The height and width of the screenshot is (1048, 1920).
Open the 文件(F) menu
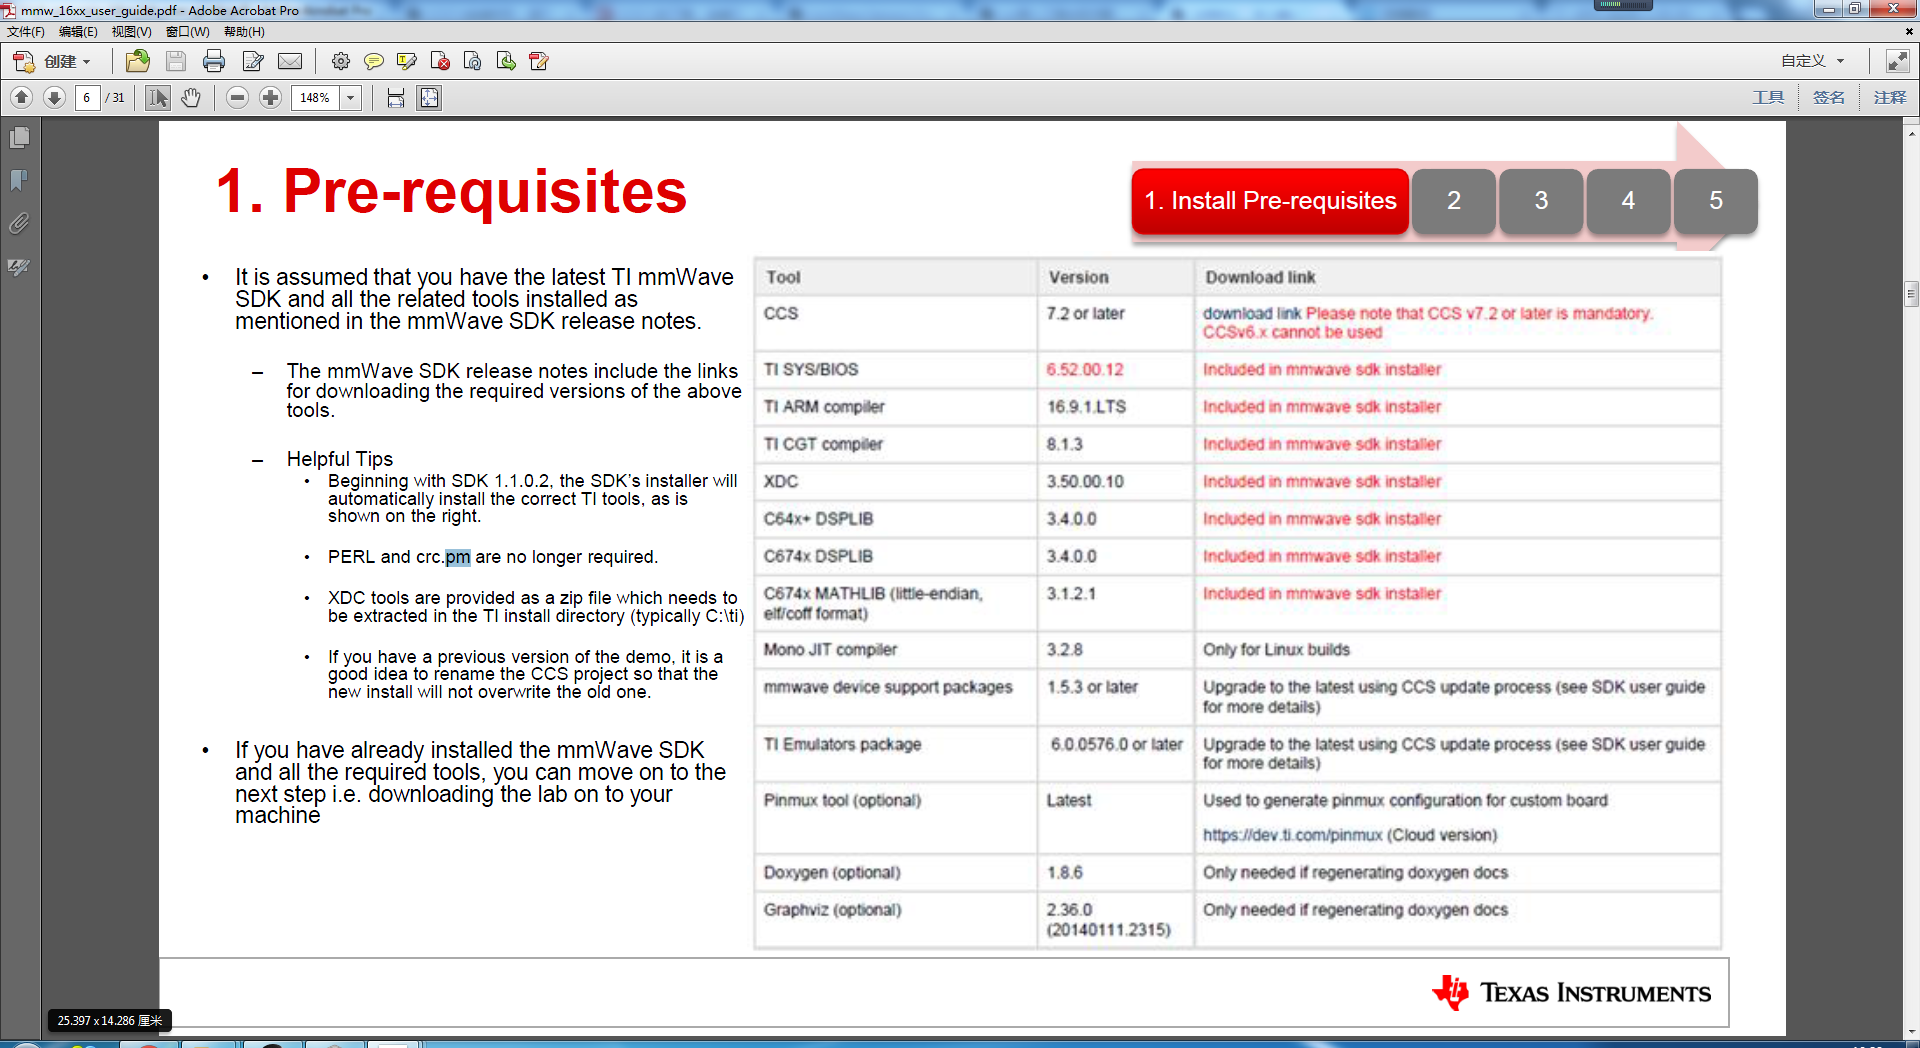(x=26, y=32)
